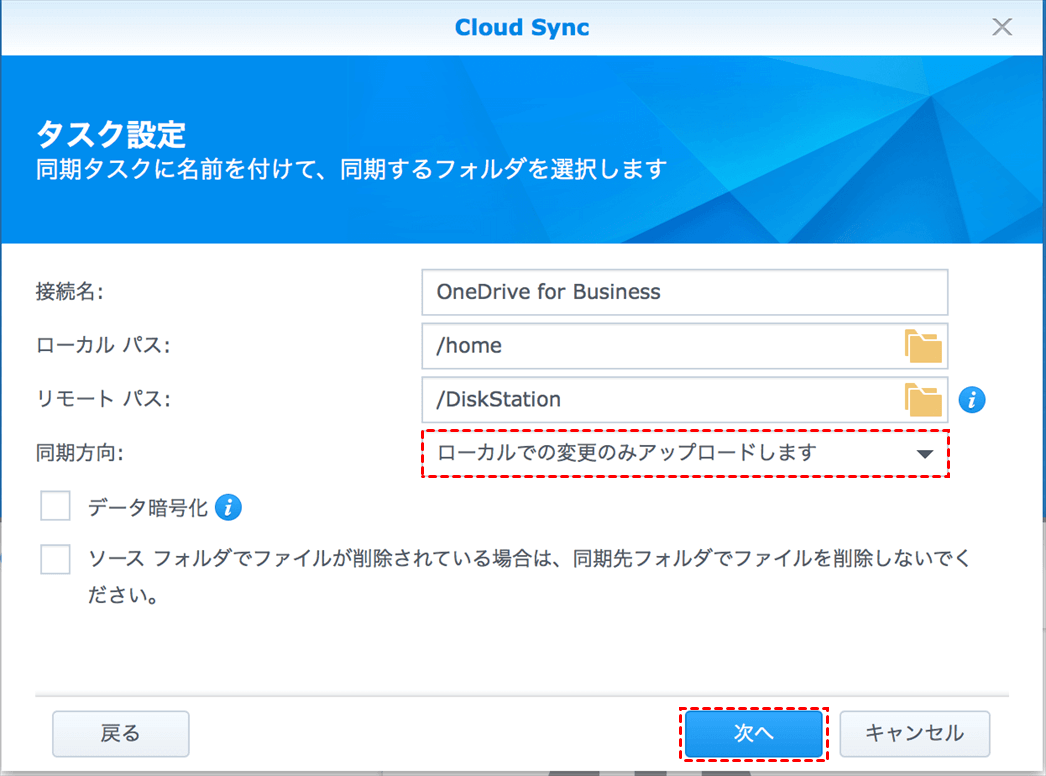The width and height of the screenshot is (1046, 776).
Task: Click the 次へ button
Action: coord(754,733)
